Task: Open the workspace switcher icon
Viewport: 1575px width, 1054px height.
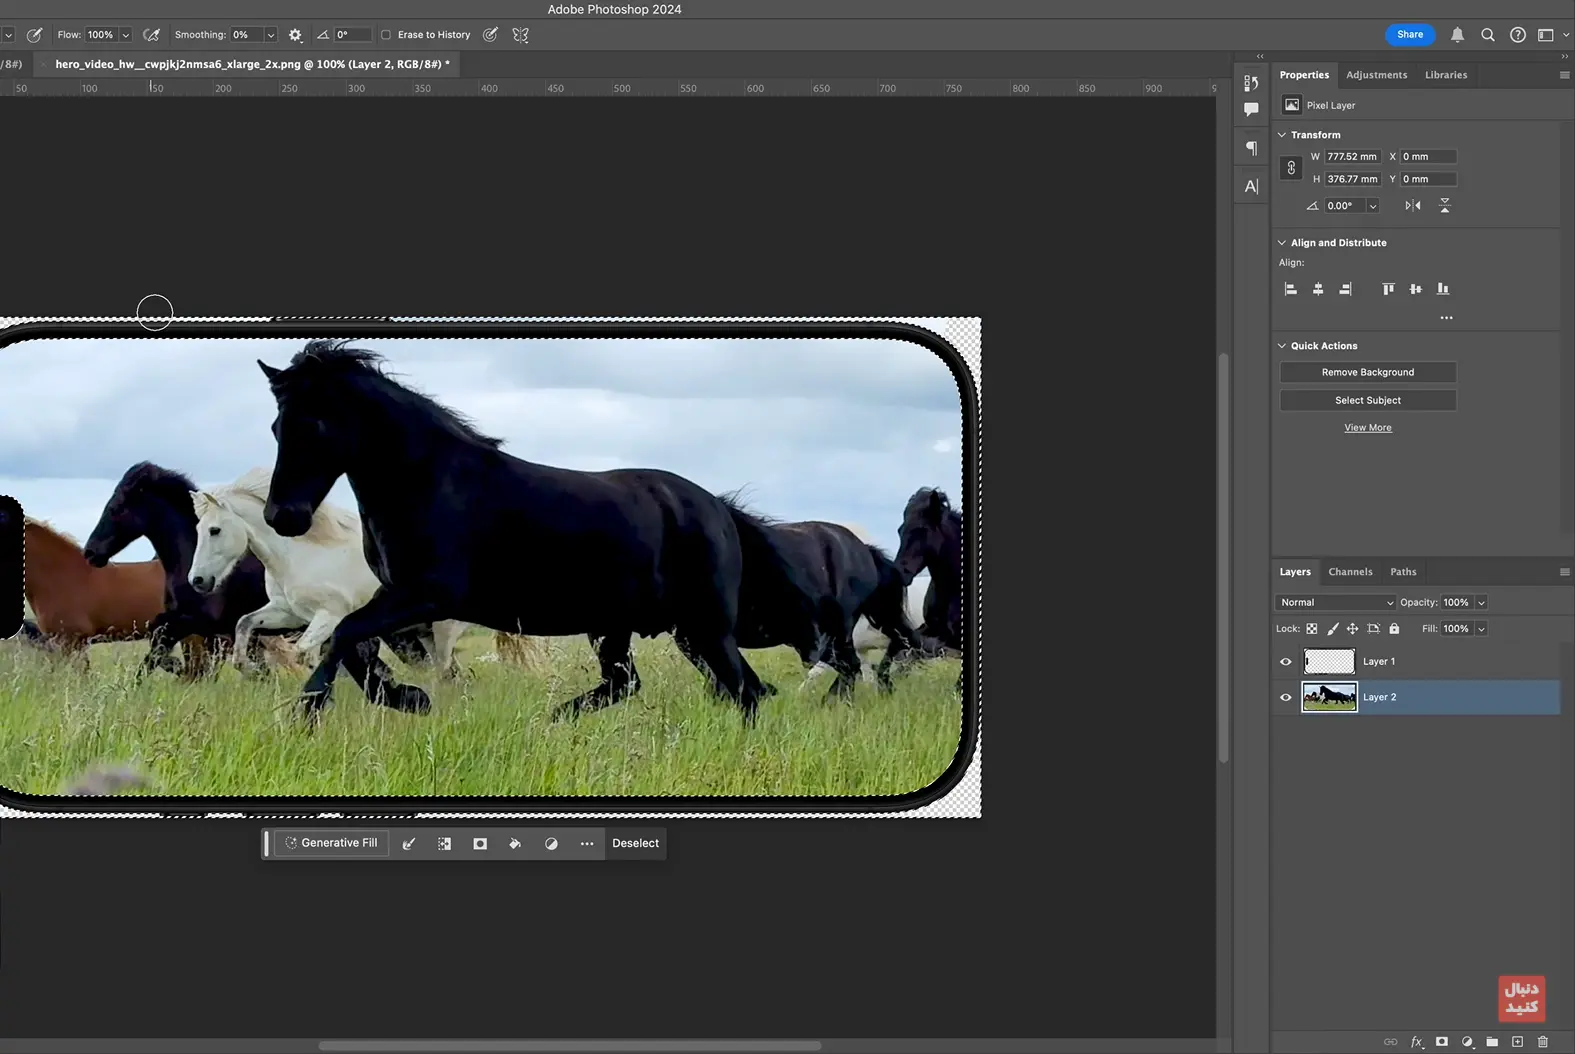Action: 1546,35
